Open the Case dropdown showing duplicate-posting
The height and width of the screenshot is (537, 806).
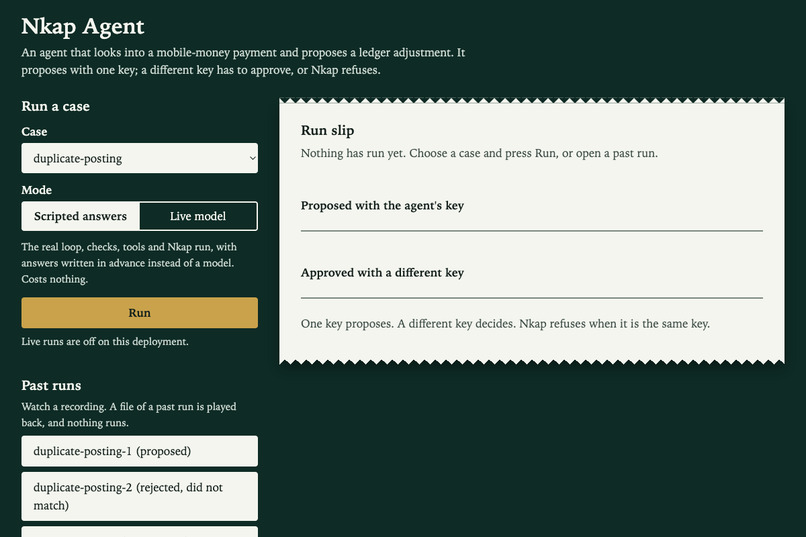(139, 158)
